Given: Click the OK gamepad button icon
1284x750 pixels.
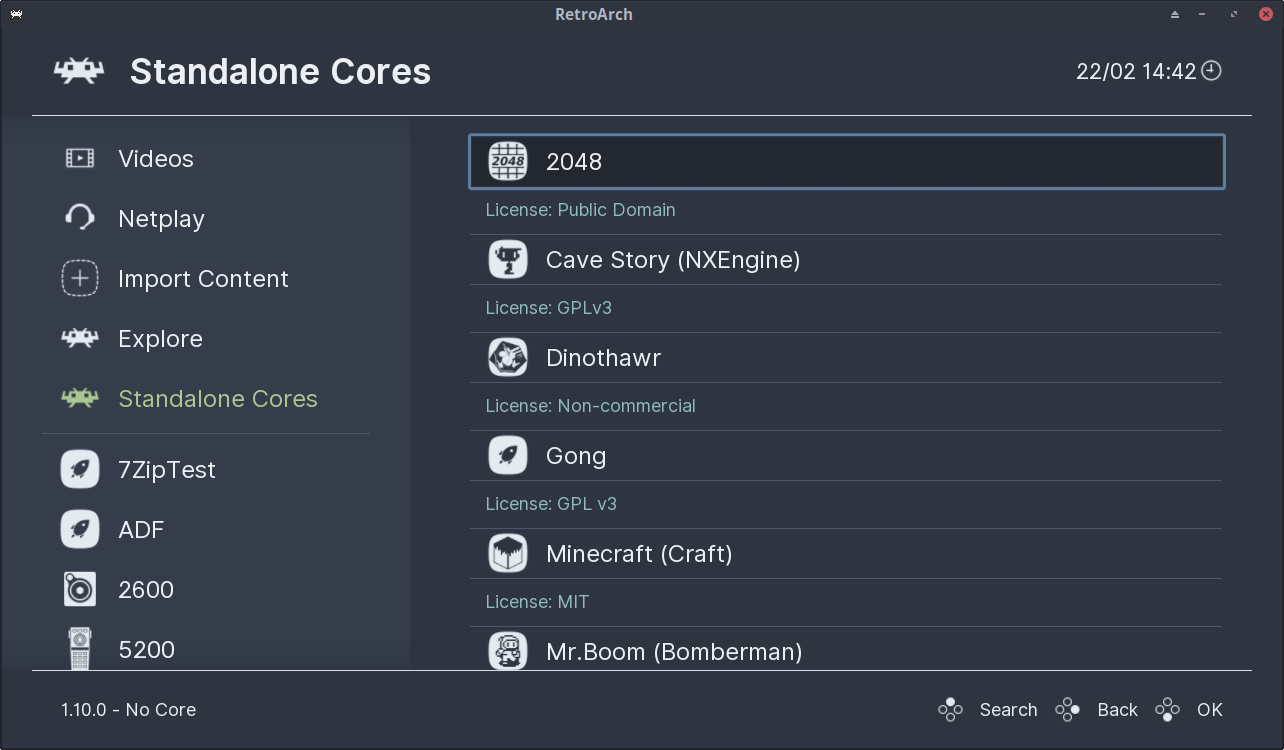Looking at the screenshot, I should 1167,710.
